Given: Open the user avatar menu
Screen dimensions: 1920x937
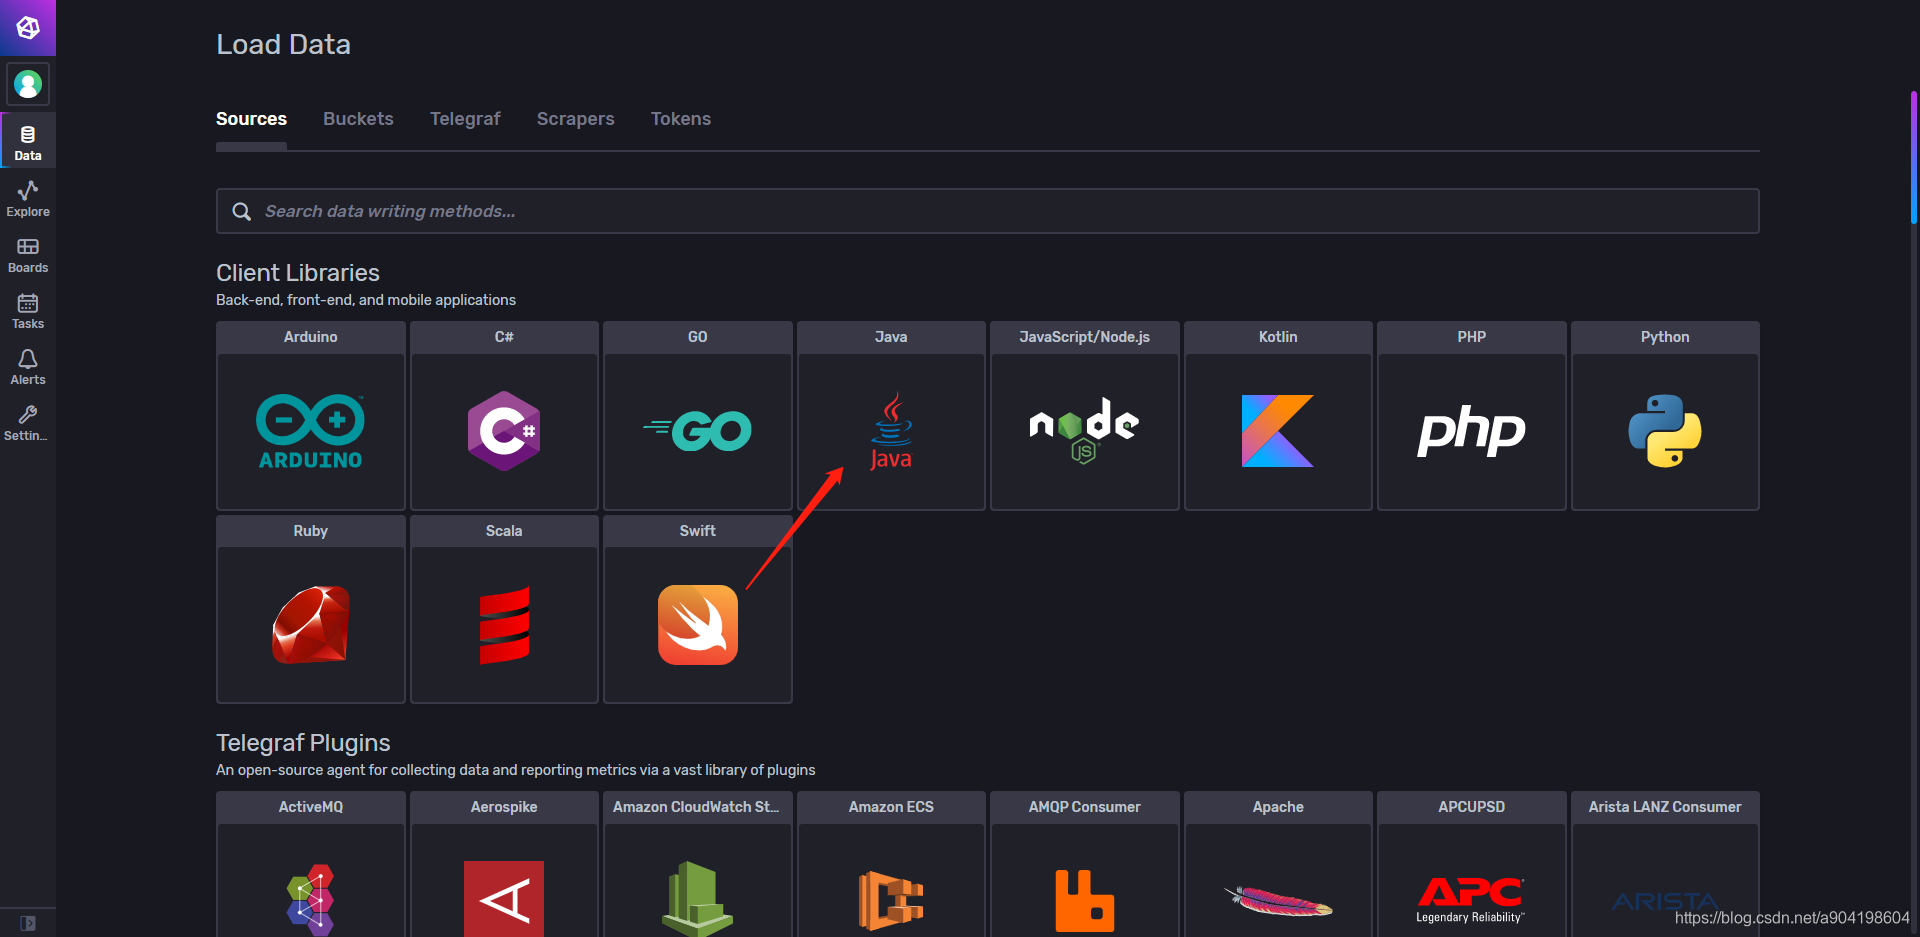Looking at the screenshot, I should 28,84.
